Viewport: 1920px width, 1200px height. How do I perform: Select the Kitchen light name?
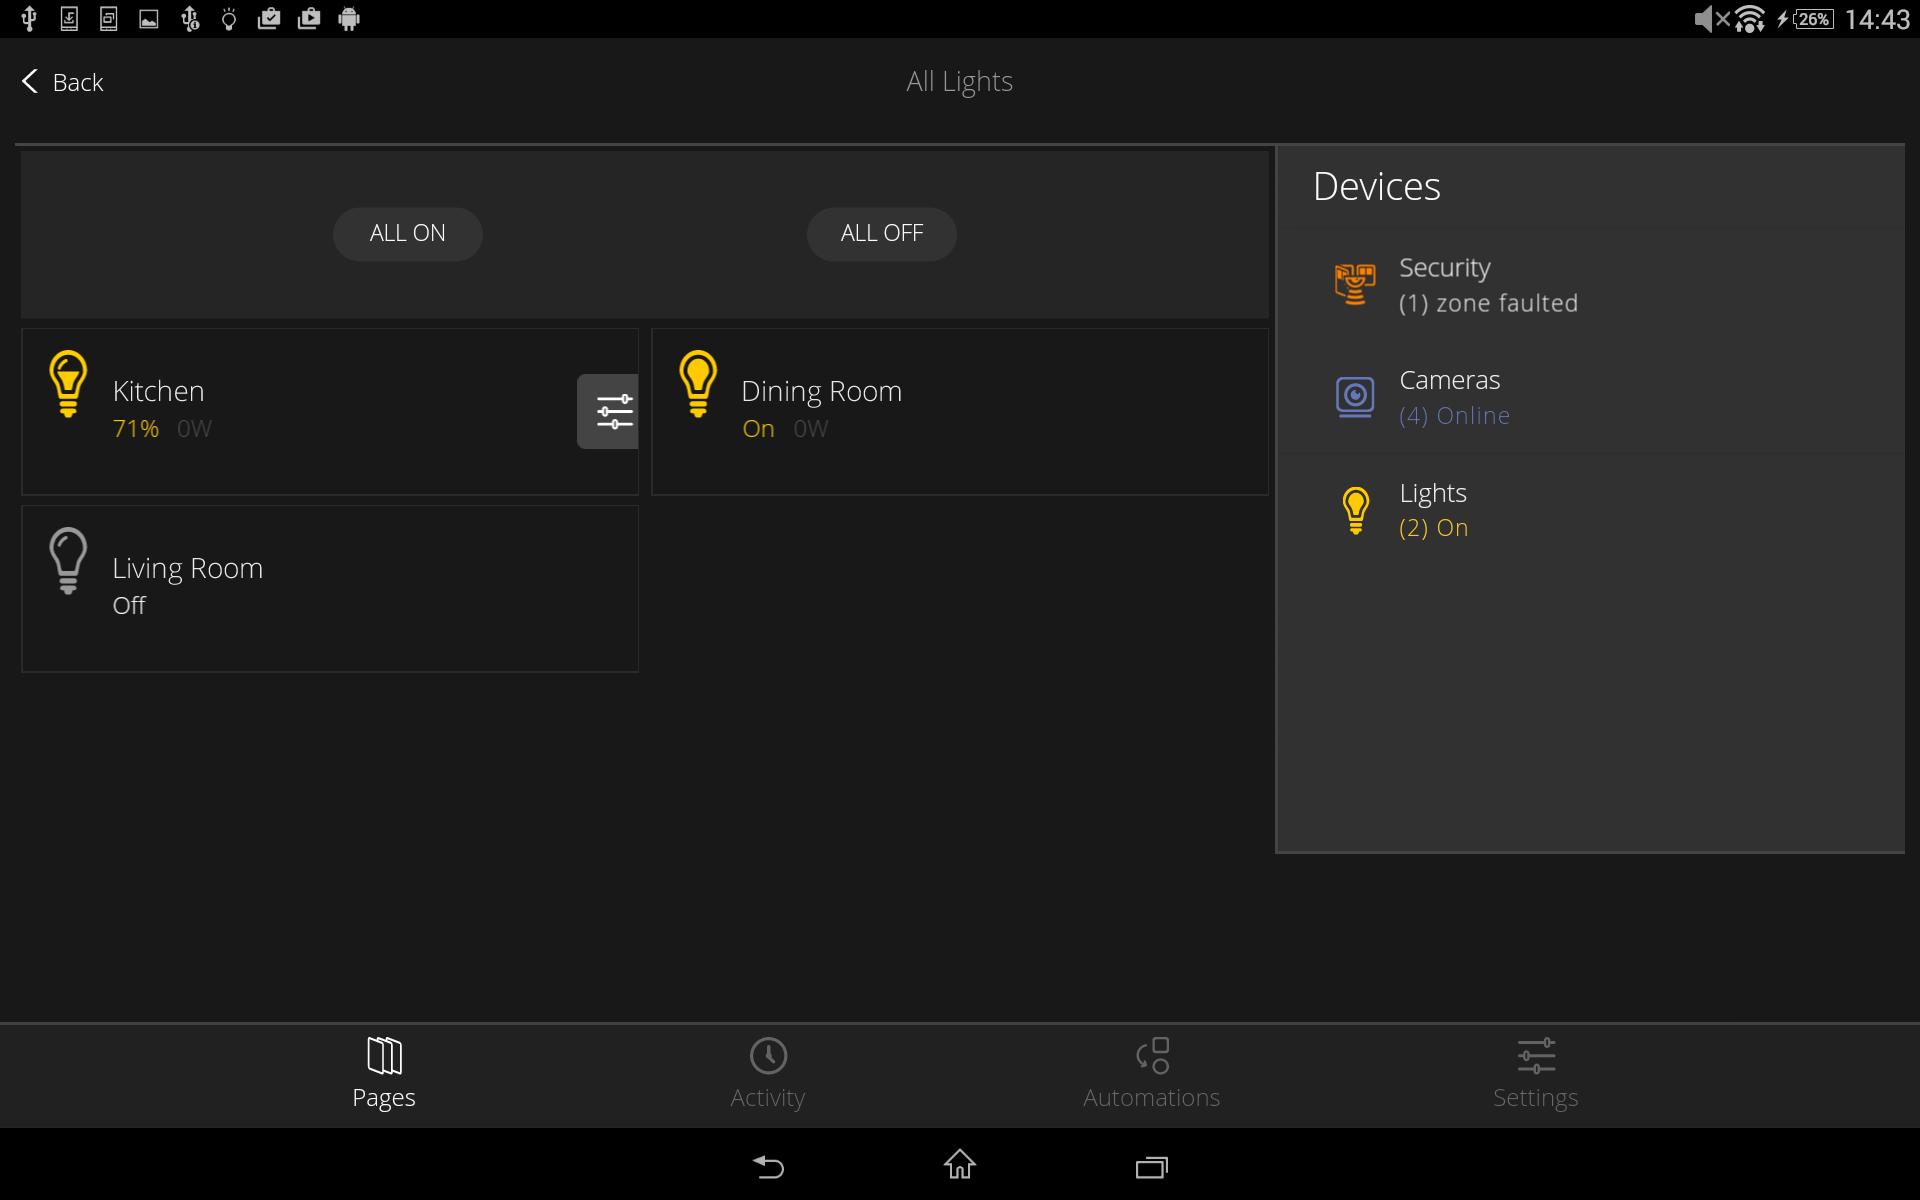(158, 391)
